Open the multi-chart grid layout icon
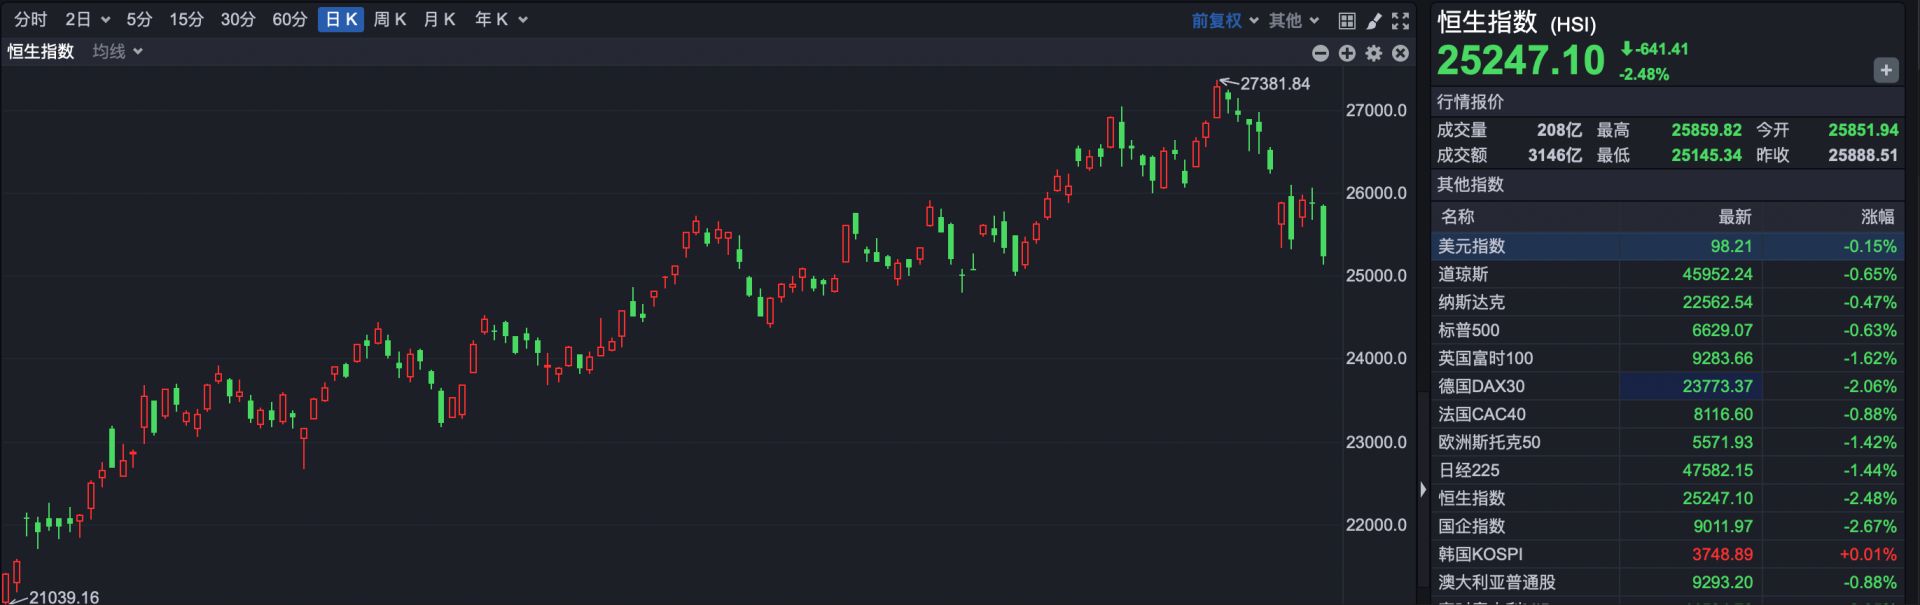The height and width of the screenshot is (605, 1920). pos(1347,20)
